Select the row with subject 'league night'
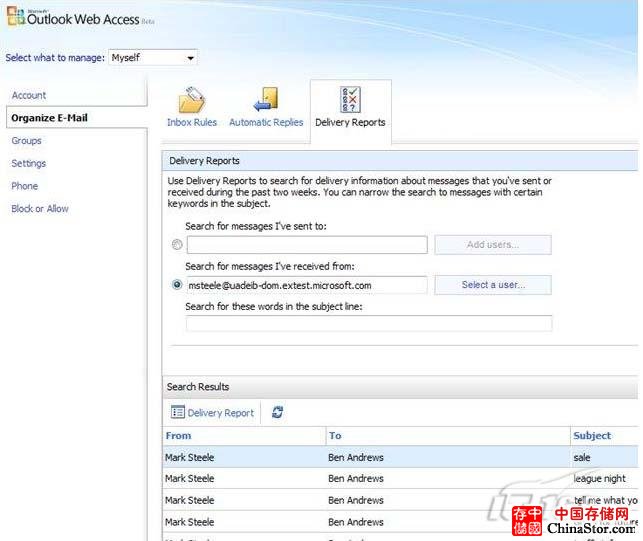643x541 pixels. [x=400, y=478]
